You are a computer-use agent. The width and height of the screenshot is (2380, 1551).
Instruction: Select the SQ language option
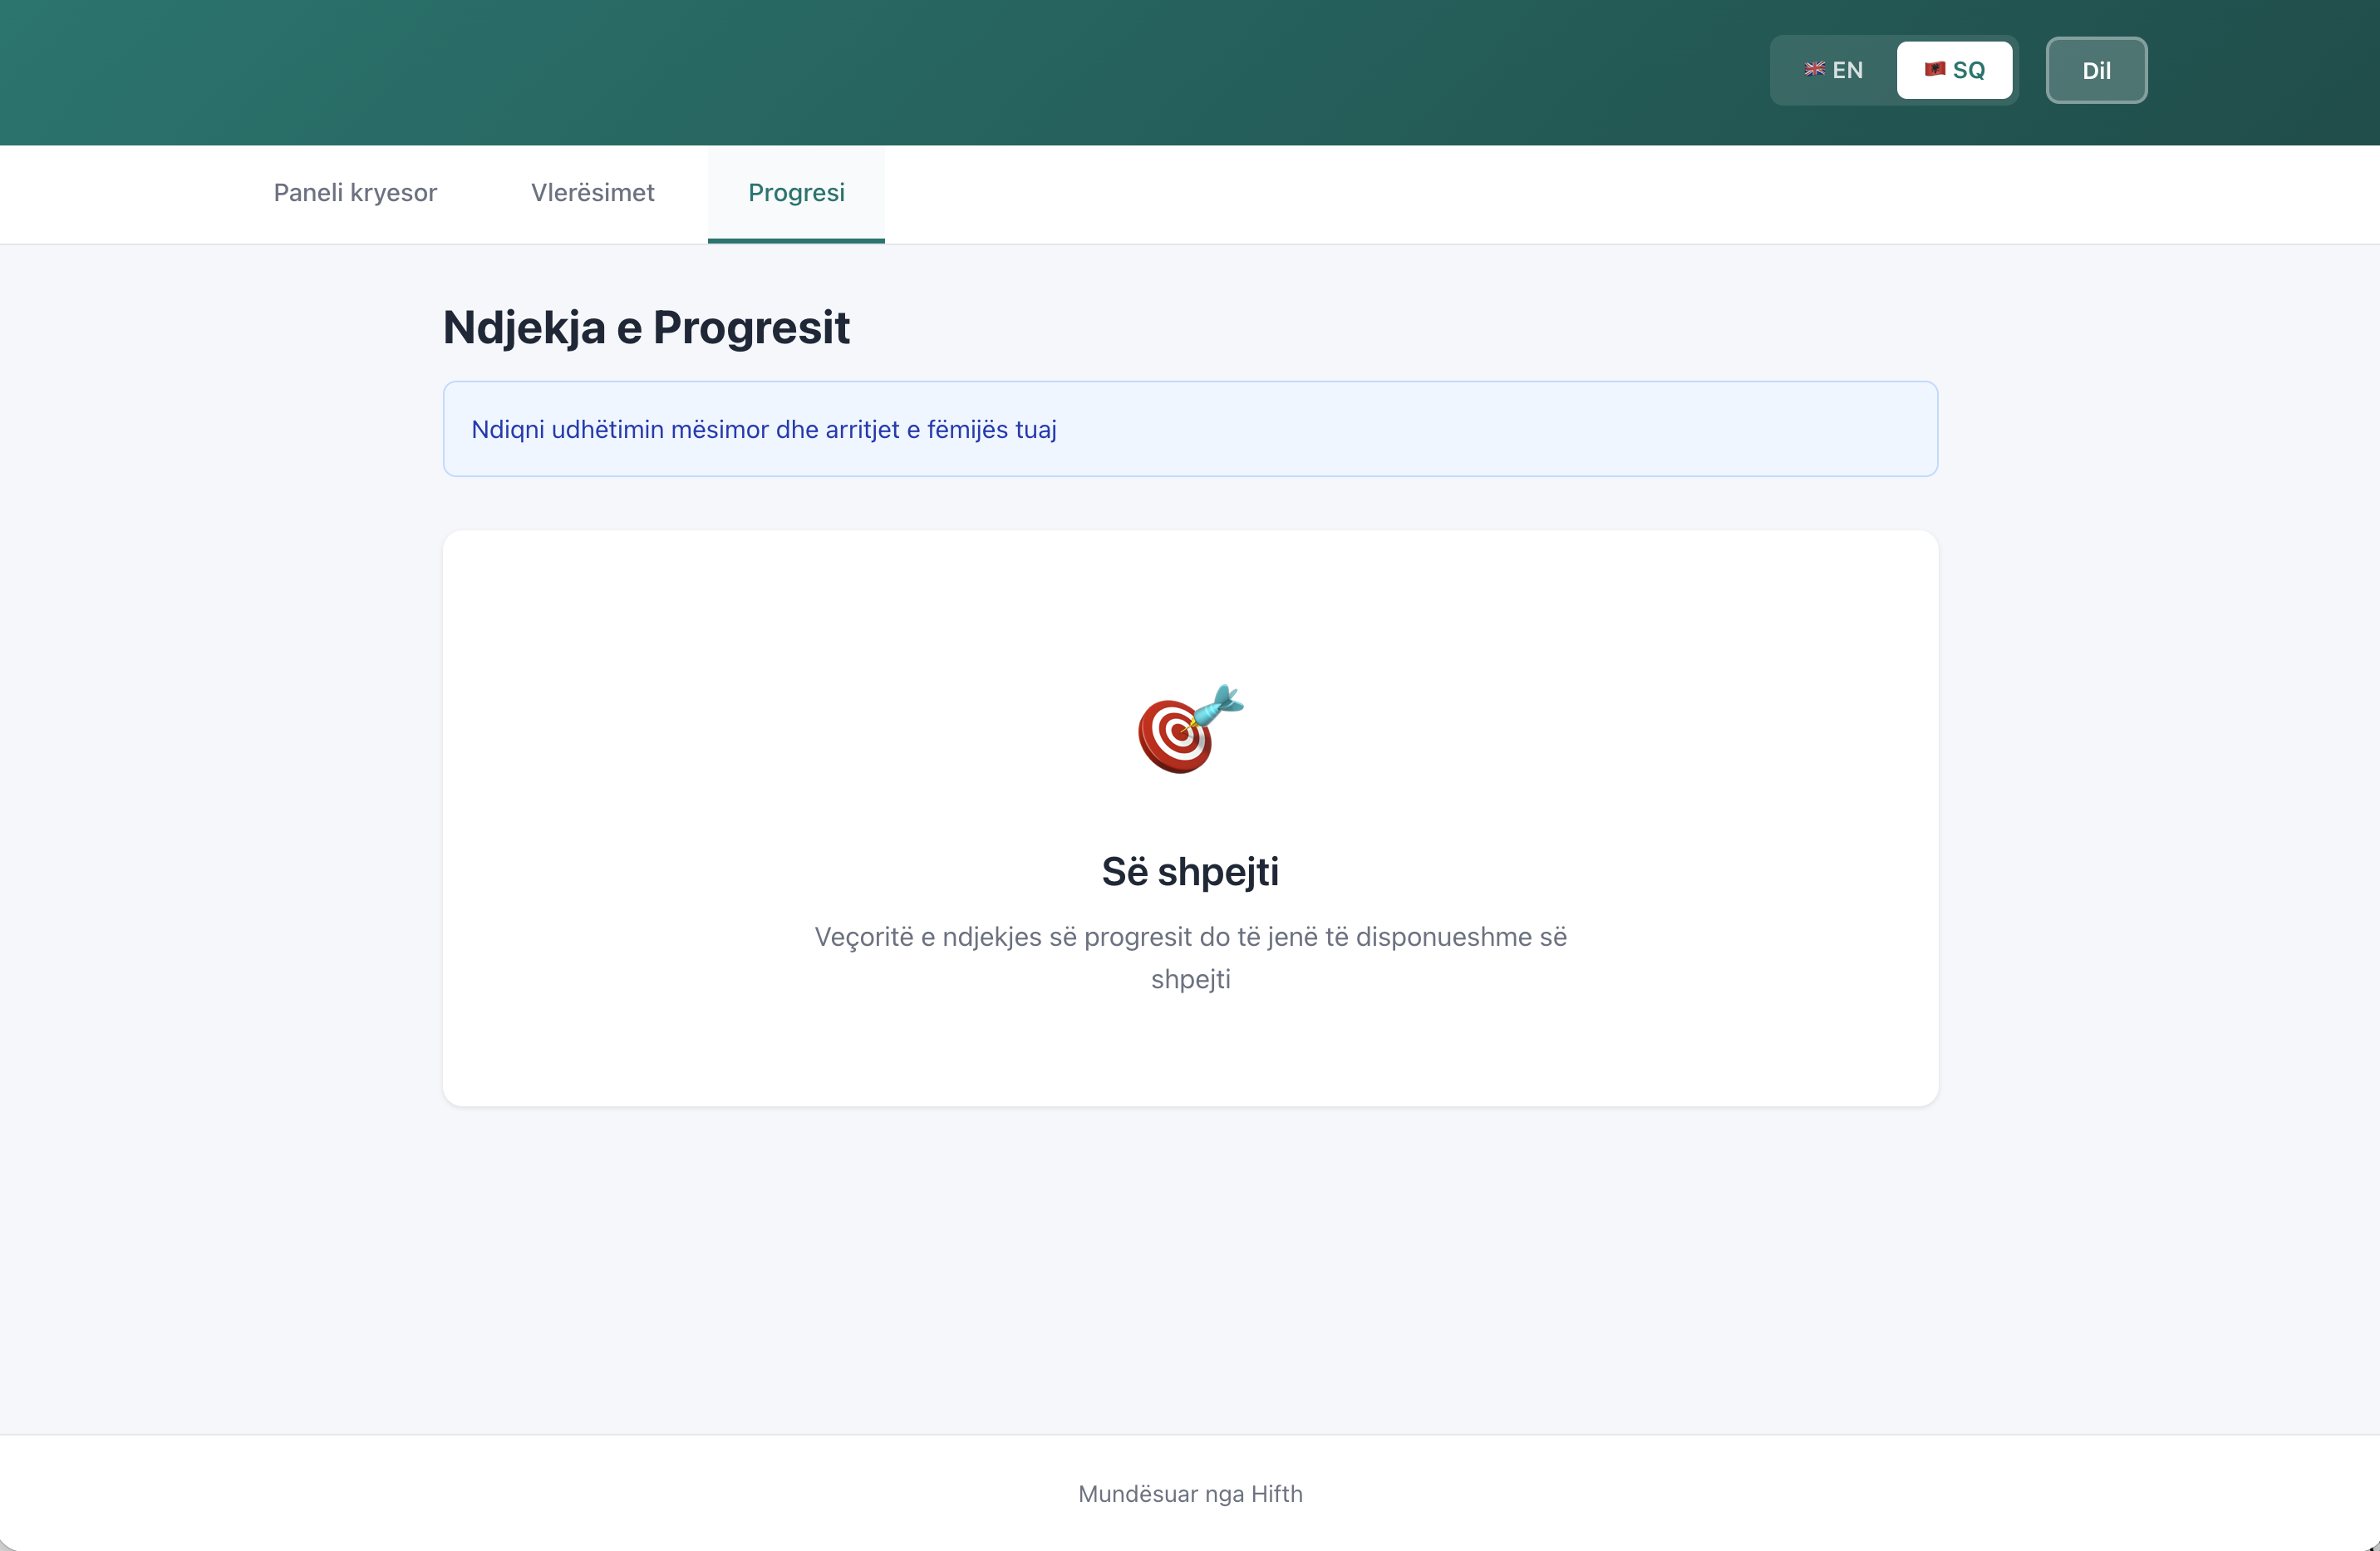1954,70
